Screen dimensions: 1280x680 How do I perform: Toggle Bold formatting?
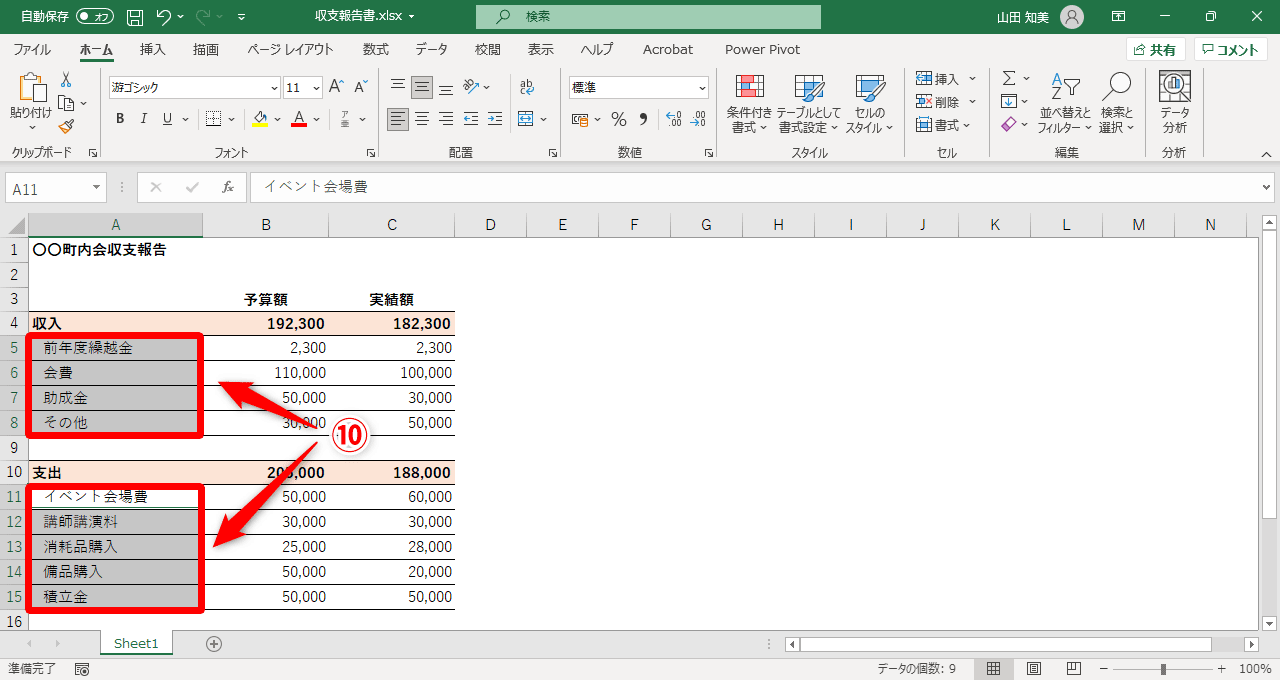[120, 119]
